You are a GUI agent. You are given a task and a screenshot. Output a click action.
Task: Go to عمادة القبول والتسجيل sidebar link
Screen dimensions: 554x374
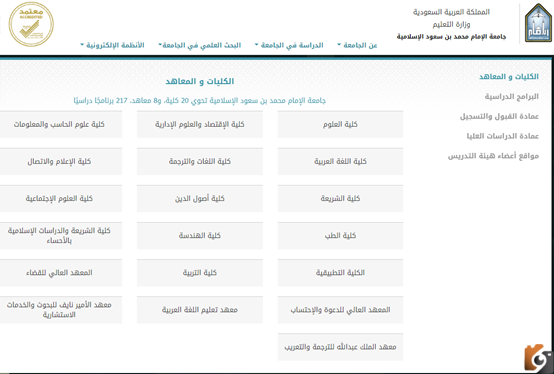coord(499,116)
